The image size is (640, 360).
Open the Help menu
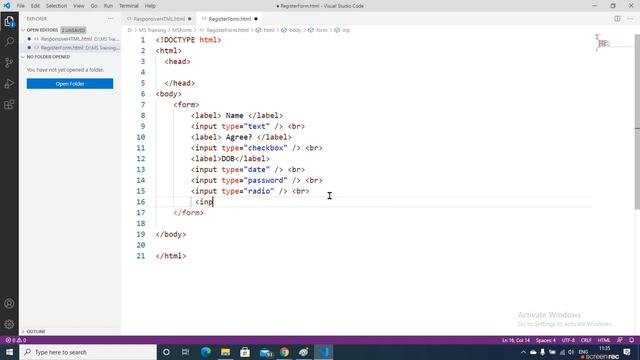[150, 6]
